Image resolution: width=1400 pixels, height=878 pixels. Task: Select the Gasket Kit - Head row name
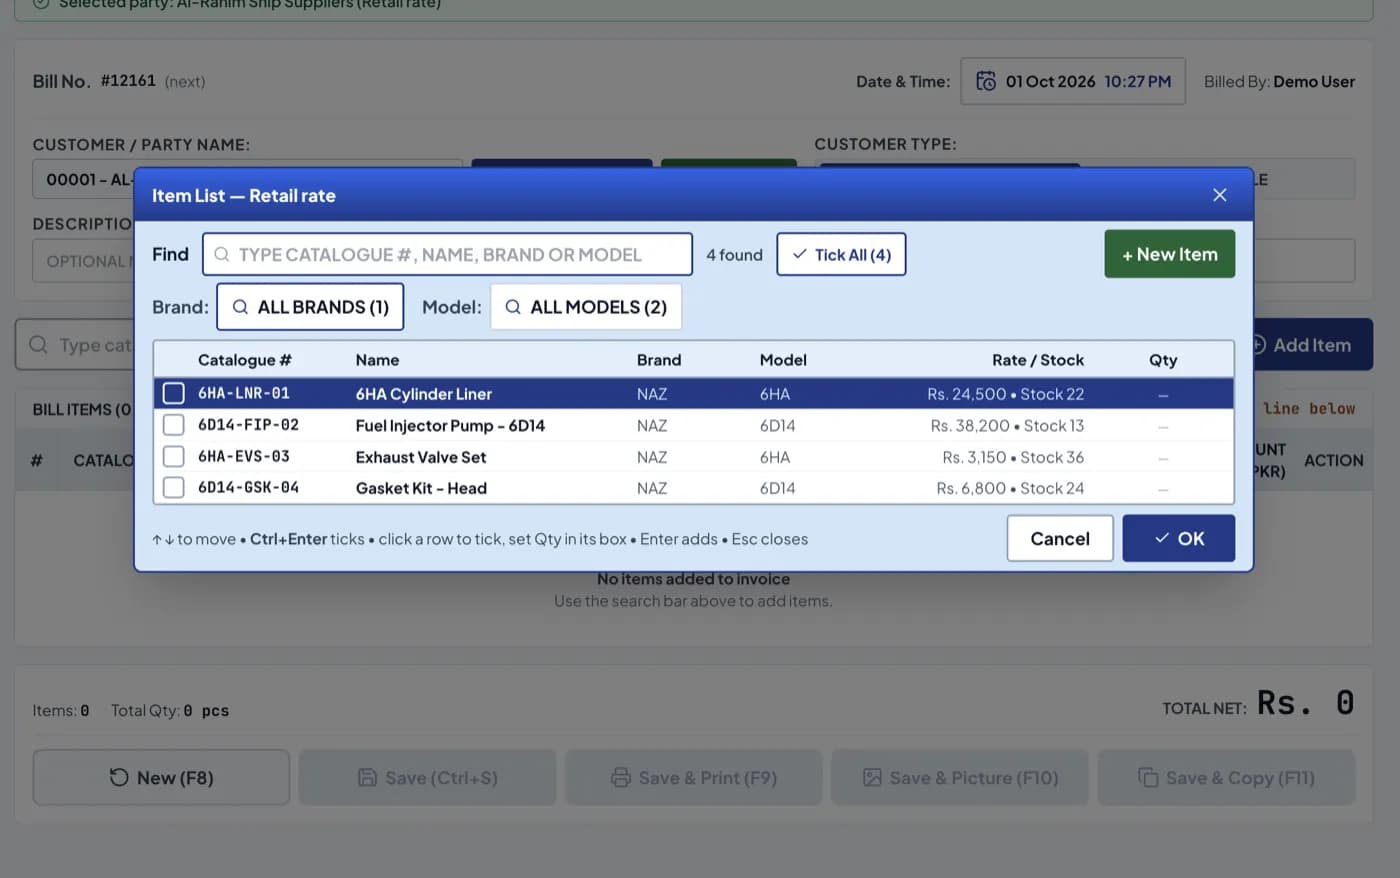coord(421,488)
